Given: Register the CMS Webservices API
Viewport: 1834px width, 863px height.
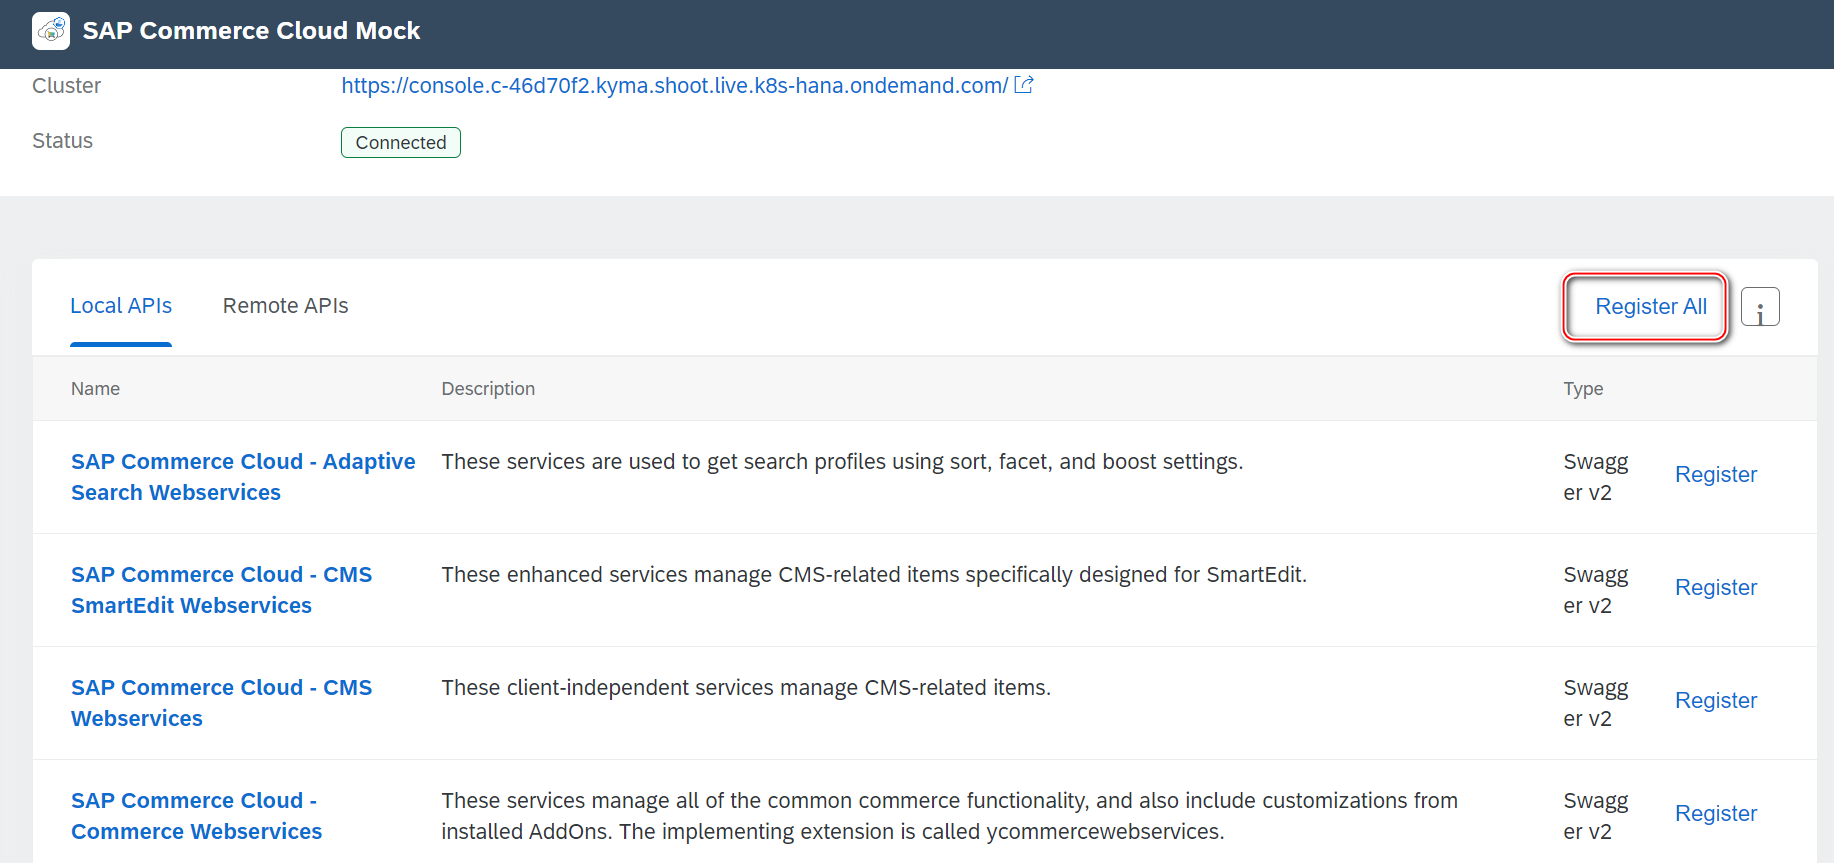Looking at the screenshot, I should [1716, 701].
